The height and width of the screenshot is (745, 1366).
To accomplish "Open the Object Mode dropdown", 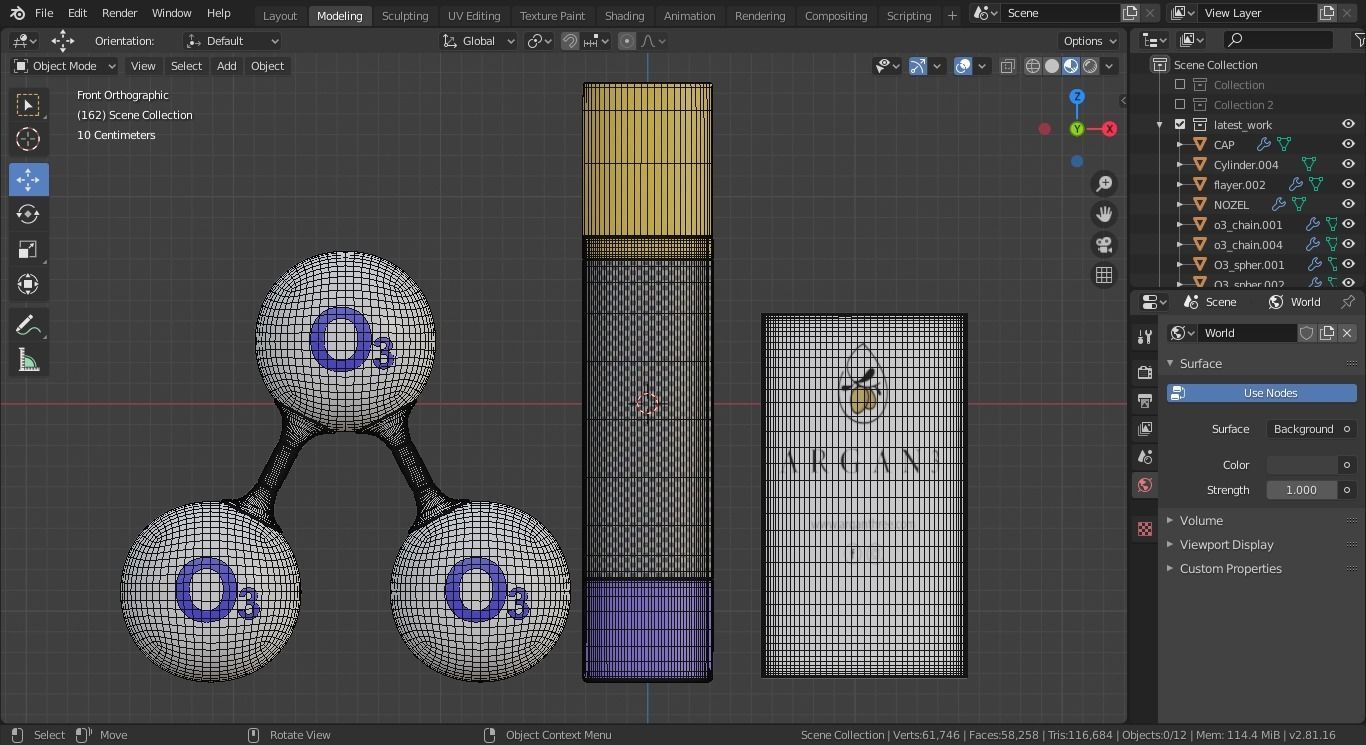I will tap(65, 66).
